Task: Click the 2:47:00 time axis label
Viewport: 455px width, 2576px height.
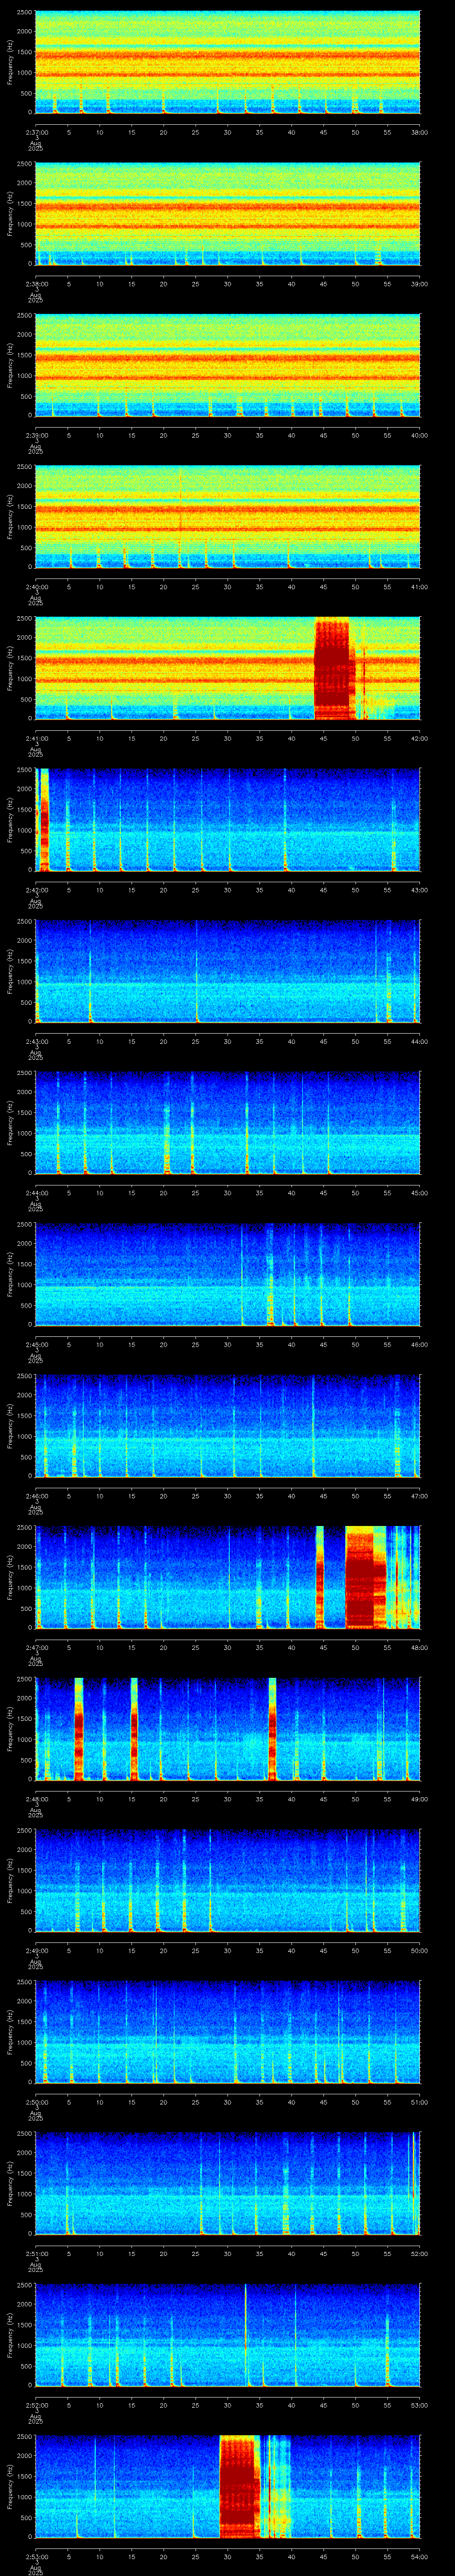Action: pos(36,1647)
